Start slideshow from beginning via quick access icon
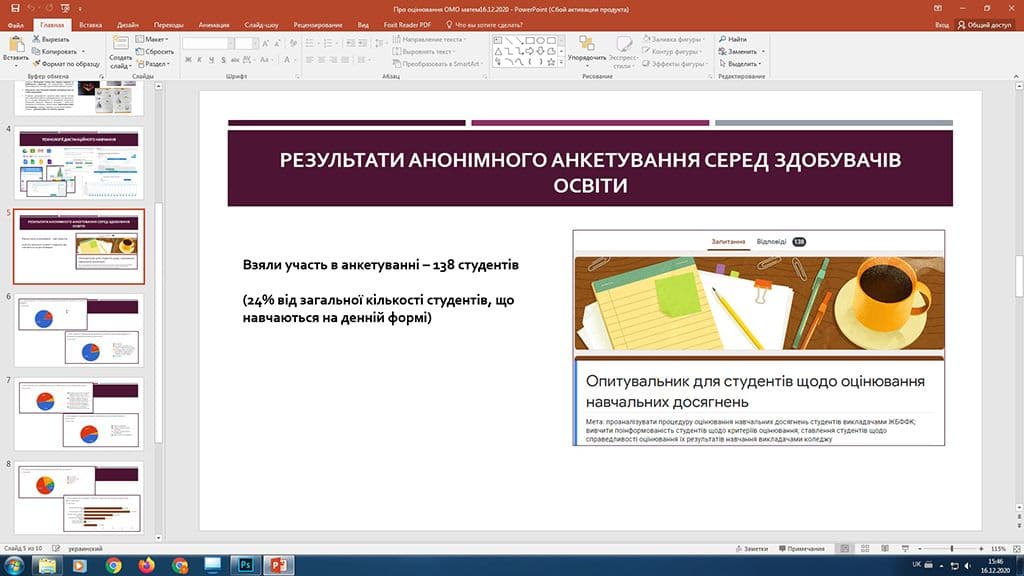The image size is (1024, 576). [x=65, y=8]
